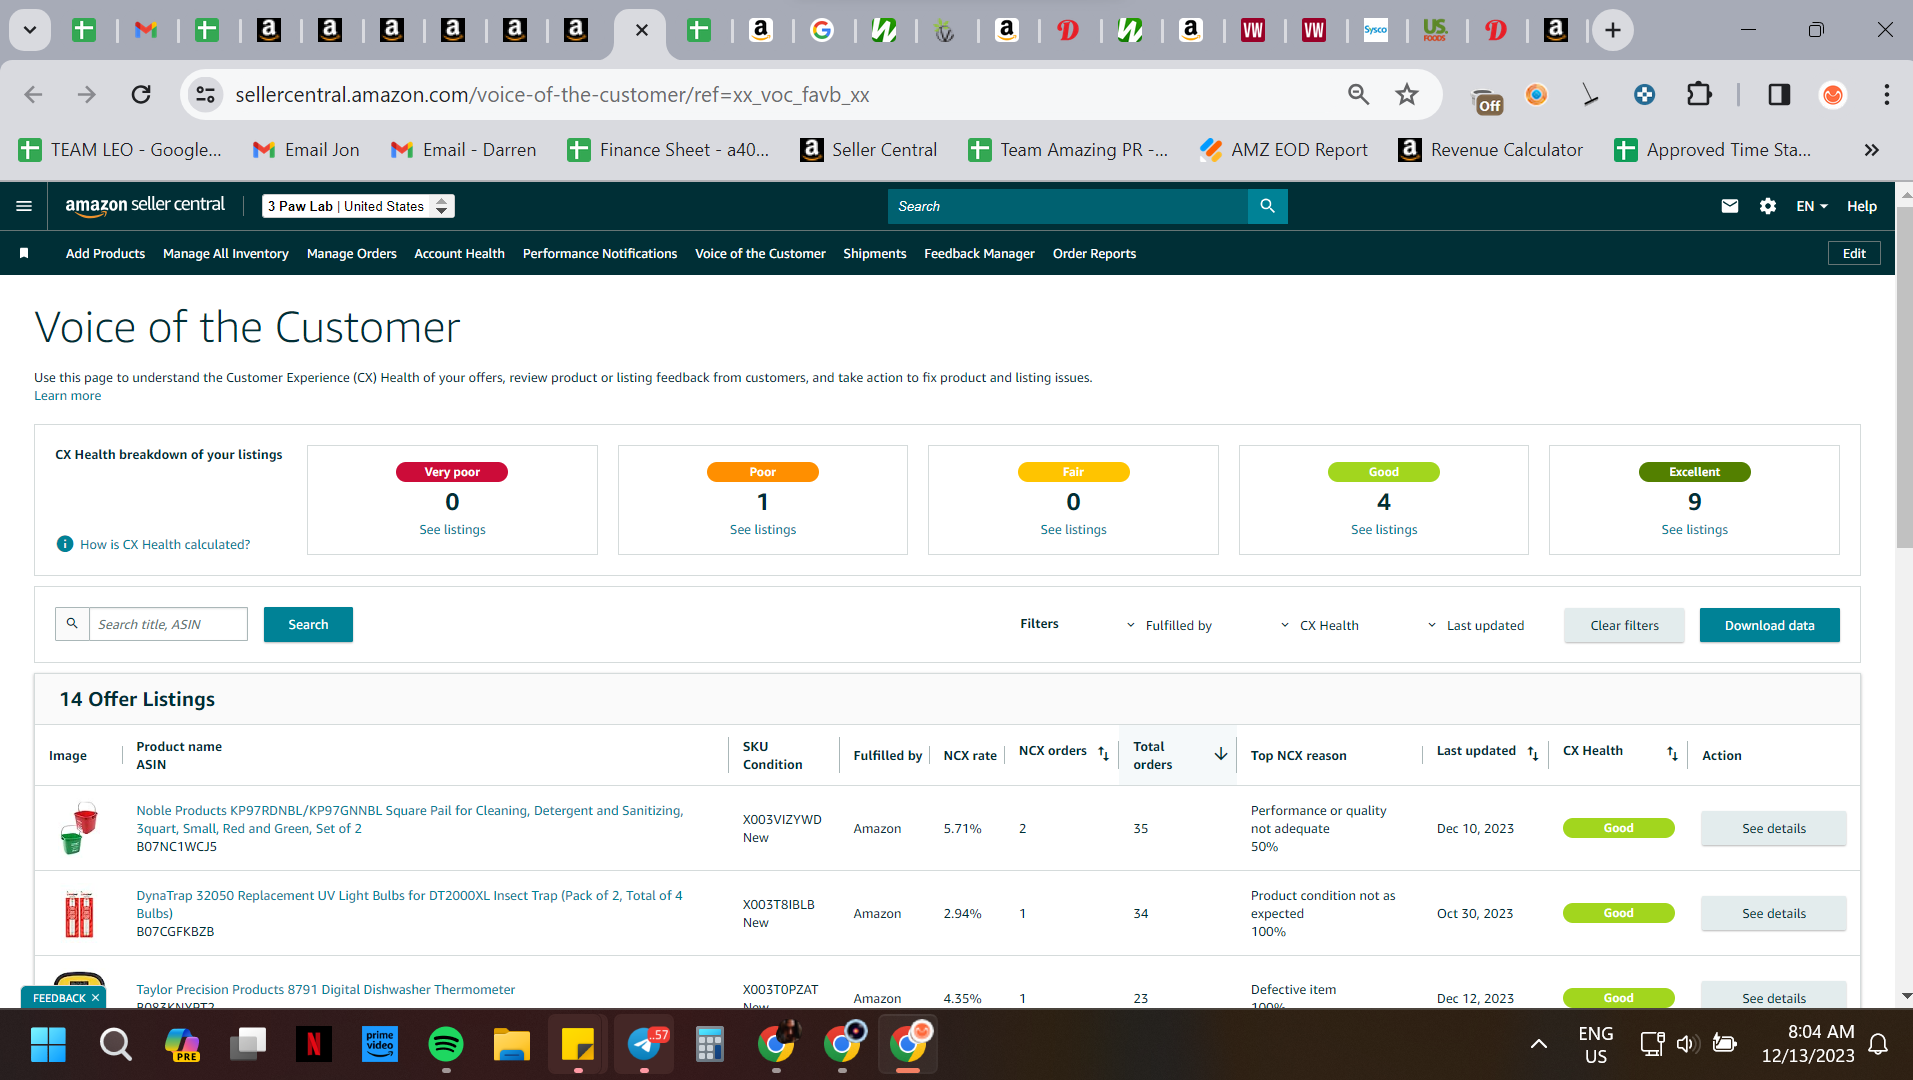Click How is CX Health calculated link

coord(165,544)
